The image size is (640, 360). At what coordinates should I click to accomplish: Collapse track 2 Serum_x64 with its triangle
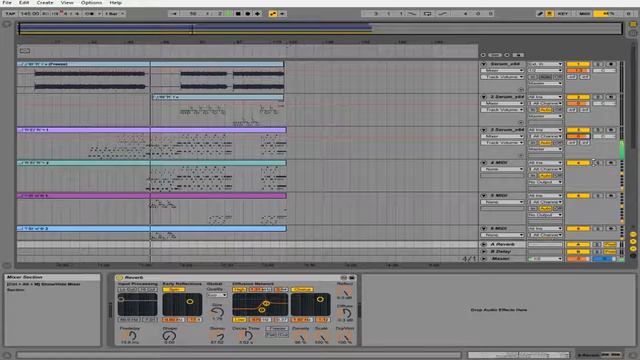484,97
